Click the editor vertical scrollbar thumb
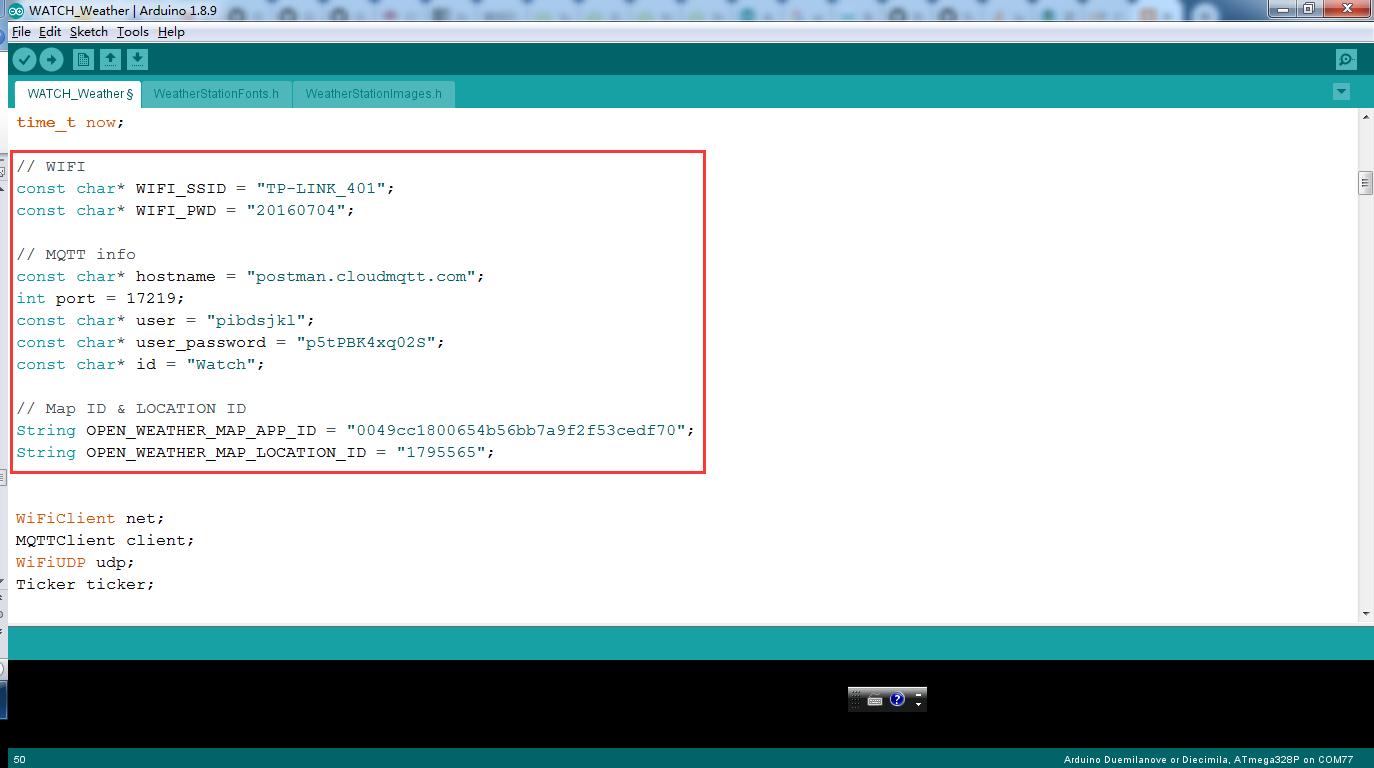1374x768 pixels. coord(1365,183)
